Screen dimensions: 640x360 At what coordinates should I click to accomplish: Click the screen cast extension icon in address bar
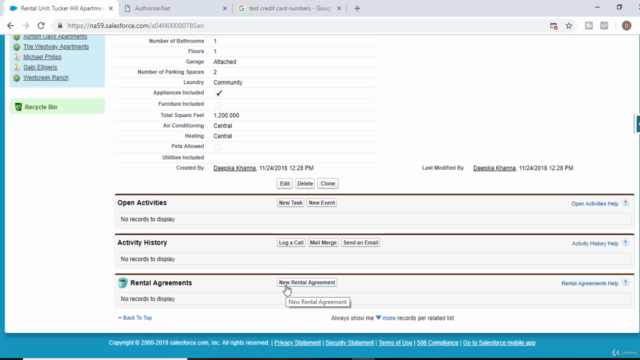point(553,26)
